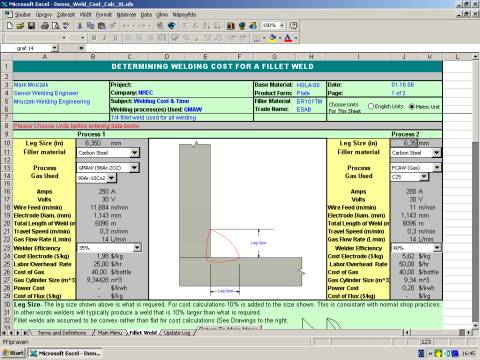Show the Drawing toolbar icon
This screenshot has width=480, height=360.
pos(253,26)
